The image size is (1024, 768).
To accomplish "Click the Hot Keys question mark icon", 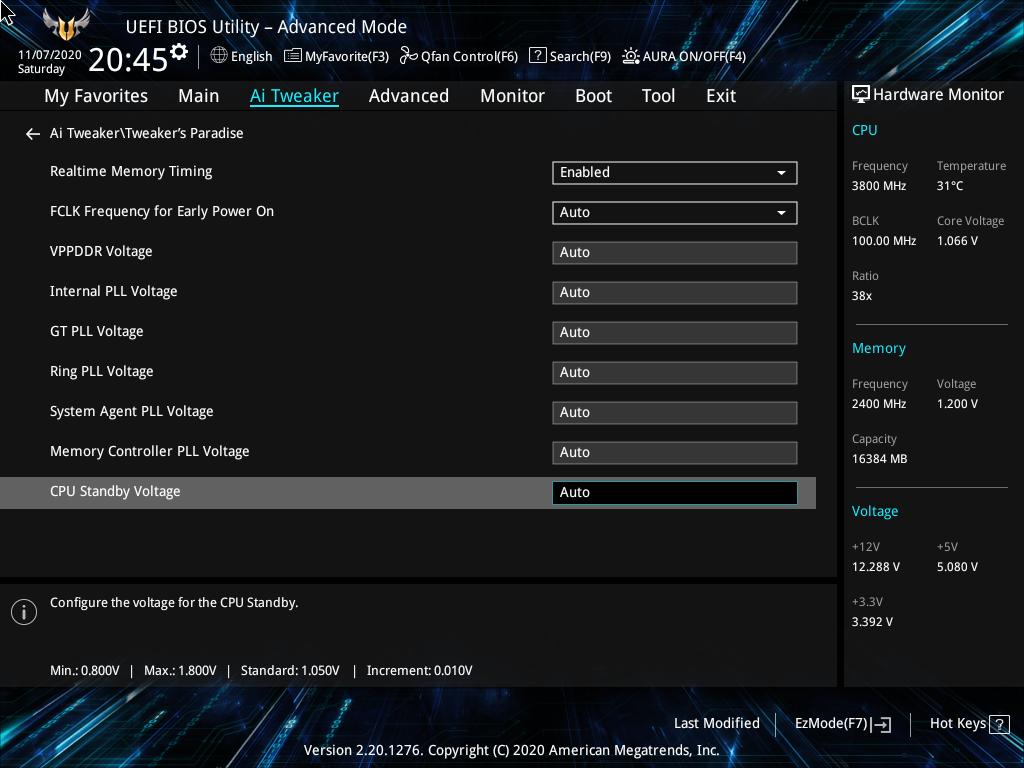I will click(x=999, y=724).
